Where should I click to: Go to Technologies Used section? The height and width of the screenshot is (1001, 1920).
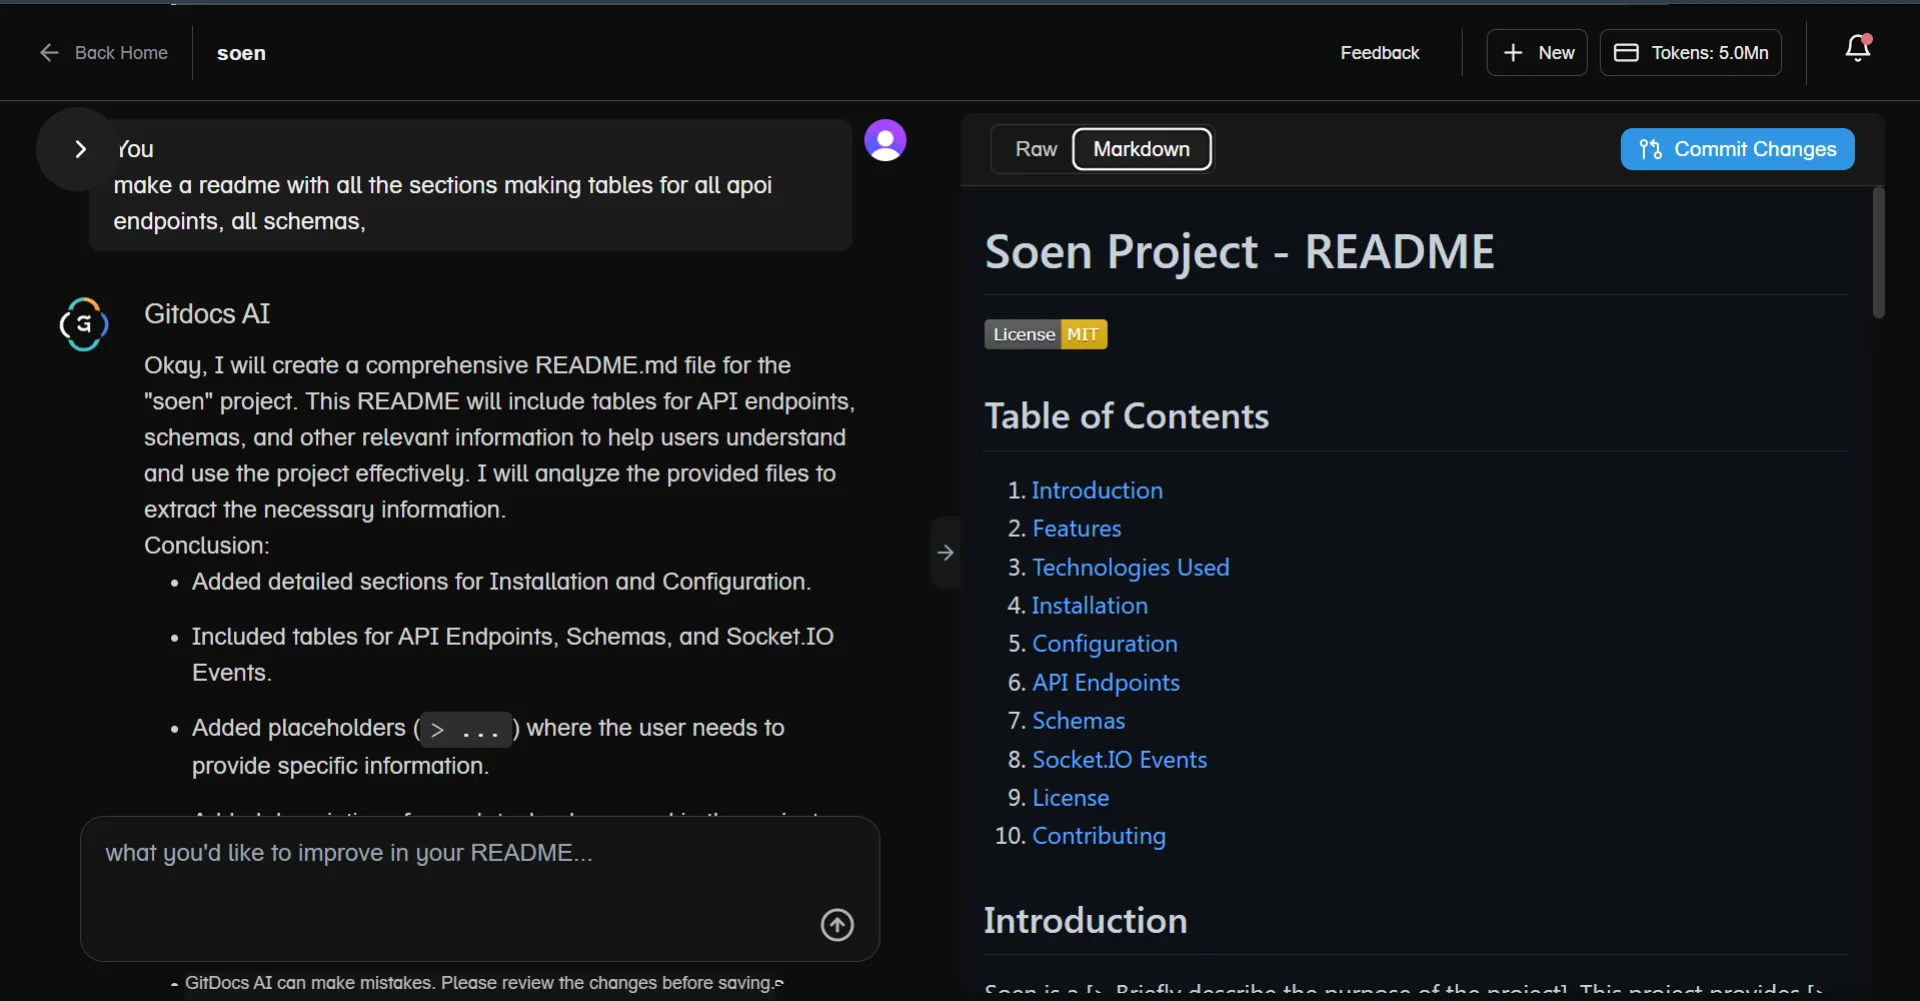(1130, 567)
